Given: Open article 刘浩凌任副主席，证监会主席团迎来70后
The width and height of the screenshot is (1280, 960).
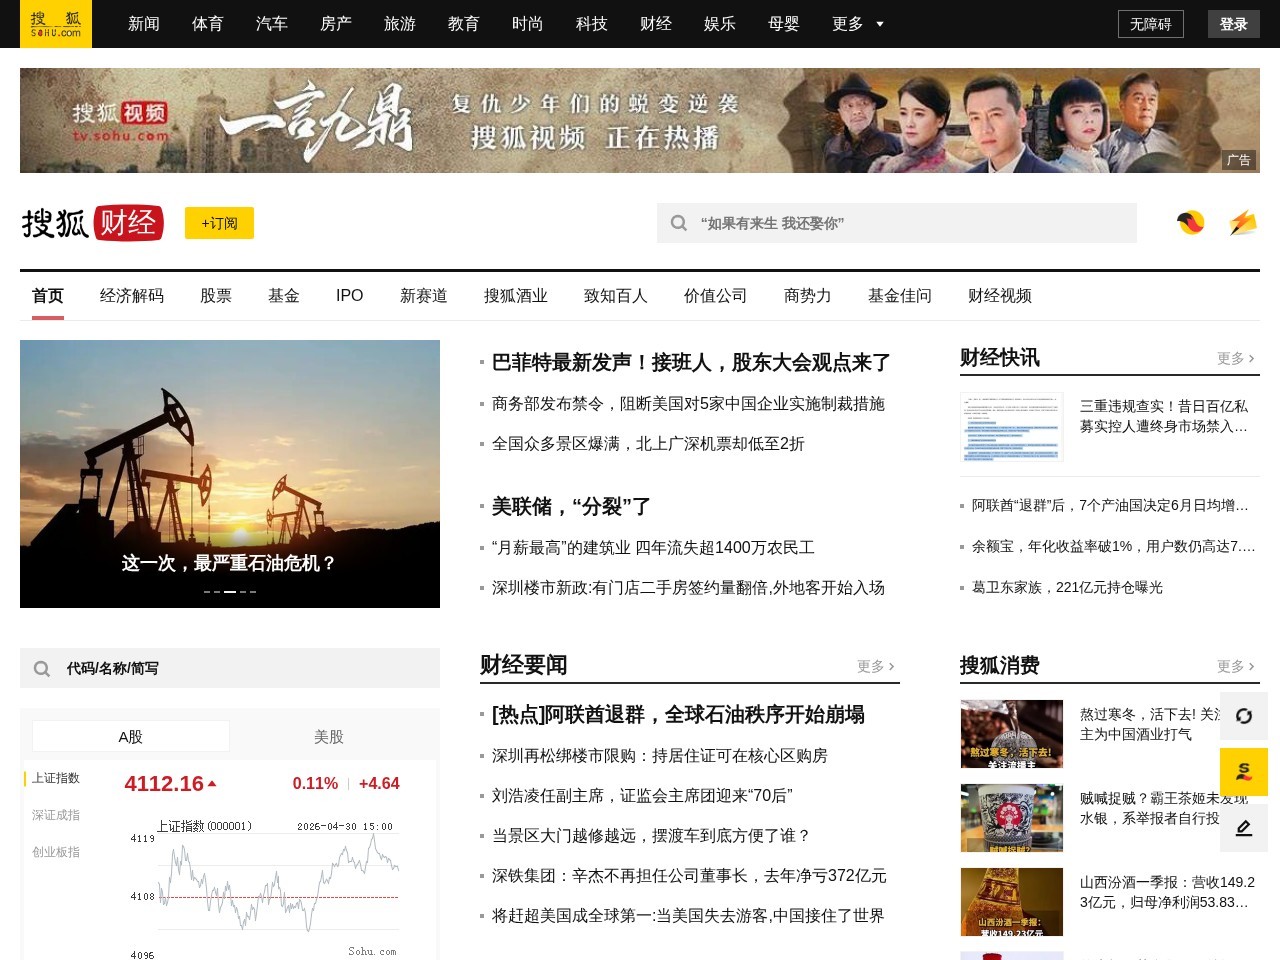Looking at the screenshot, I should tap(642, 796).
